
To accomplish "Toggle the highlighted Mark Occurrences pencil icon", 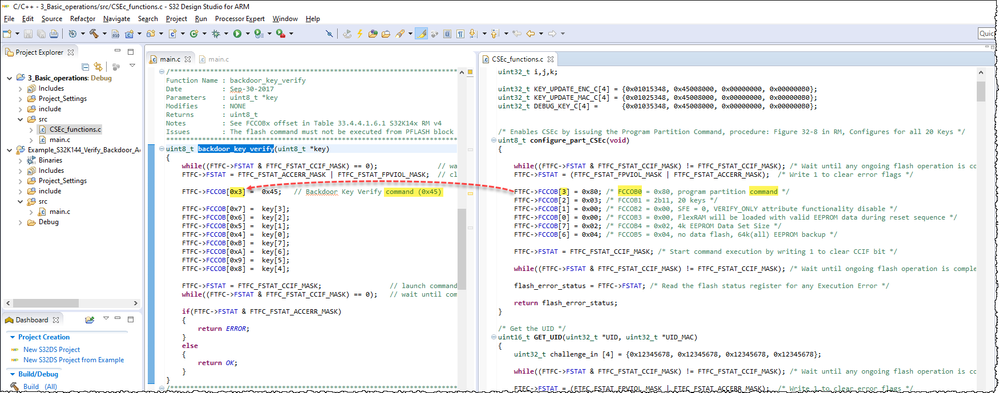I will click(421, 33).
